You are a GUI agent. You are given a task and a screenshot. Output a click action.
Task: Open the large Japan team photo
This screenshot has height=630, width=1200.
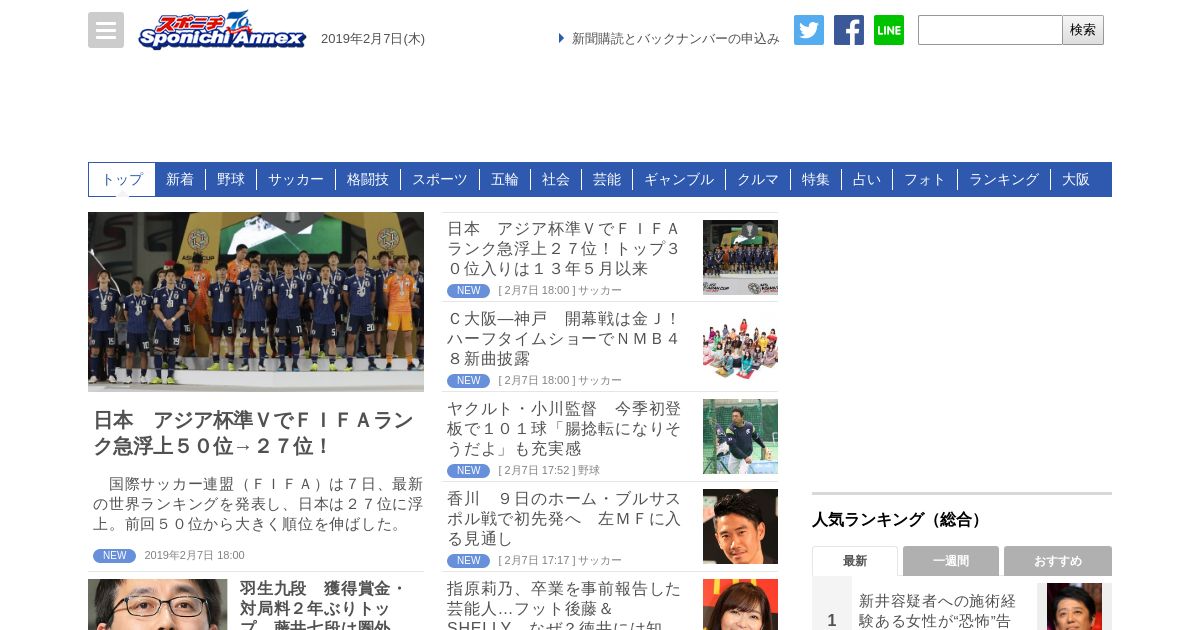[x=256, y=302]
